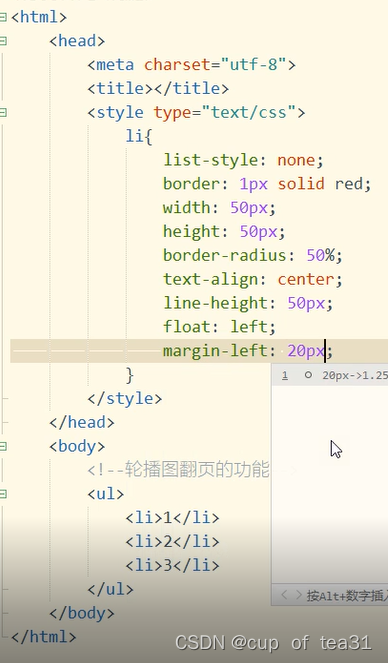Collapse the <html> tag fold marker

click(x=3, y=17)
